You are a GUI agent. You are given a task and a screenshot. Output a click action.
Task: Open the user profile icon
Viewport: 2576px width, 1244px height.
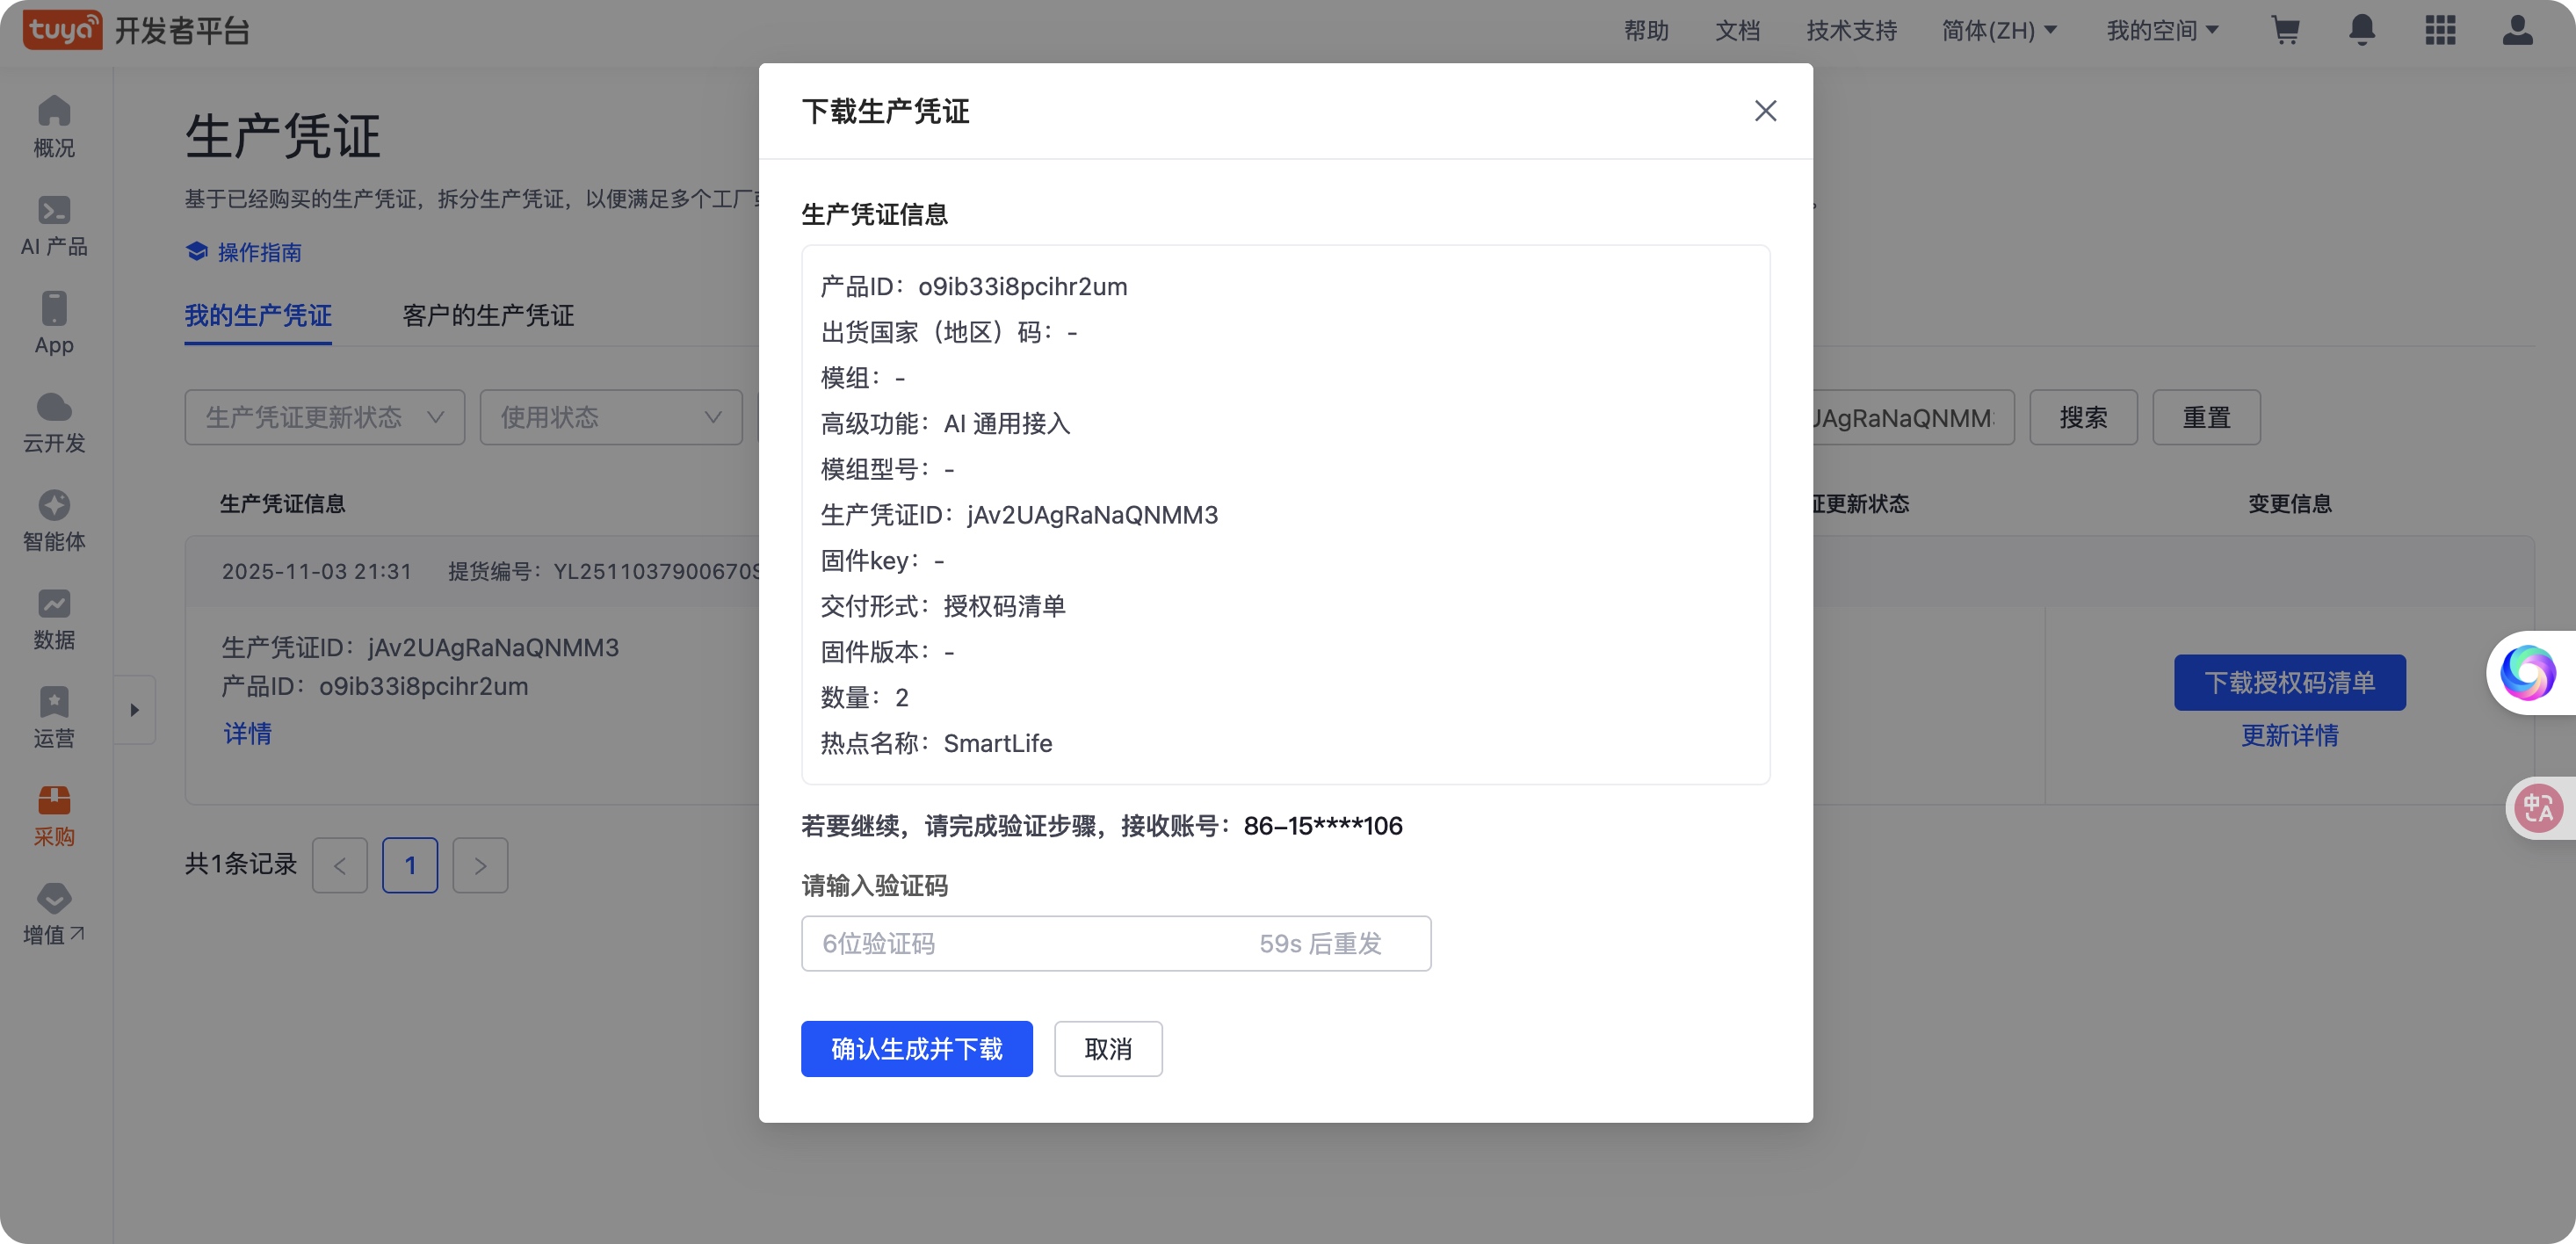pyautogui.click(x=2517, y=30)
